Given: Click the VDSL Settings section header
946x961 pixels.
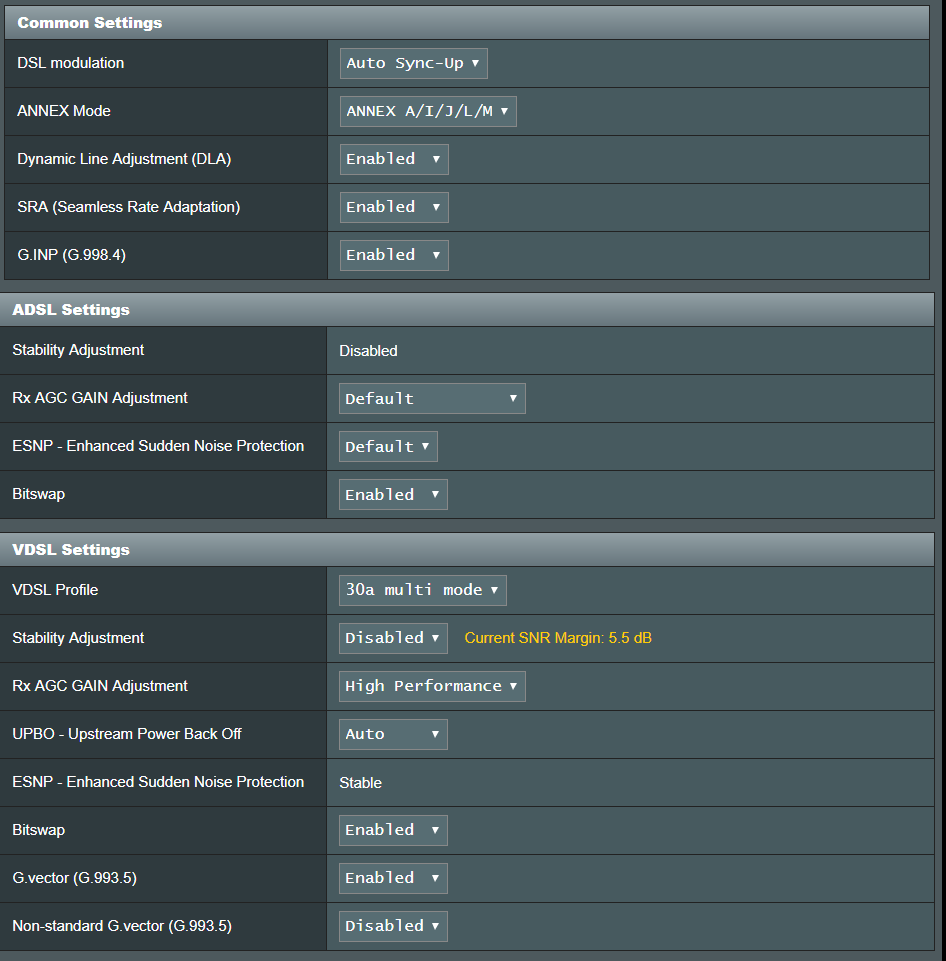Looking at the screenshot, I should pos(71,550).
